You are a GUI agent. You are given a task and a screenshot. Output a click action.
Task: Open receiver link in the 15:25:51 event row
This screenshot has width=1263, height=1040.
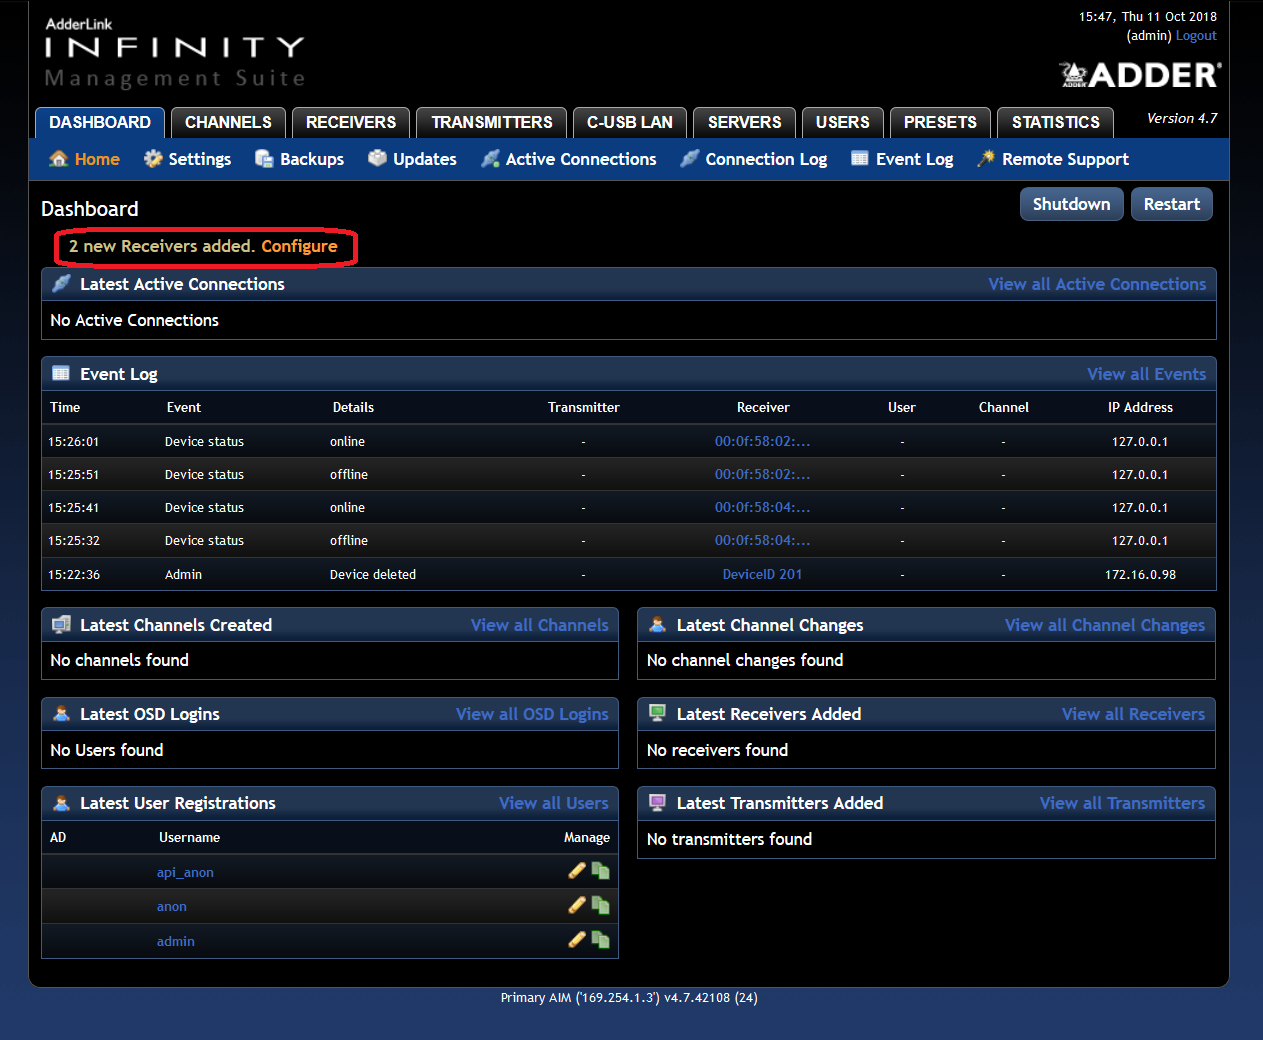click(x=763, y=474)
